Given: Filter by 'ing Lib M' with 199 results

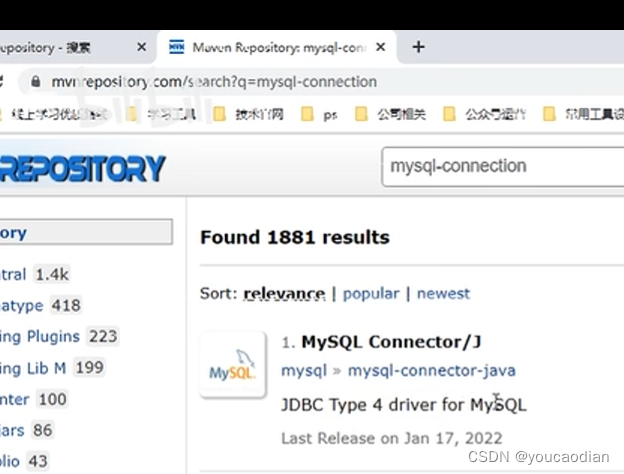Looking at the screenshot, I should point(52,368).
